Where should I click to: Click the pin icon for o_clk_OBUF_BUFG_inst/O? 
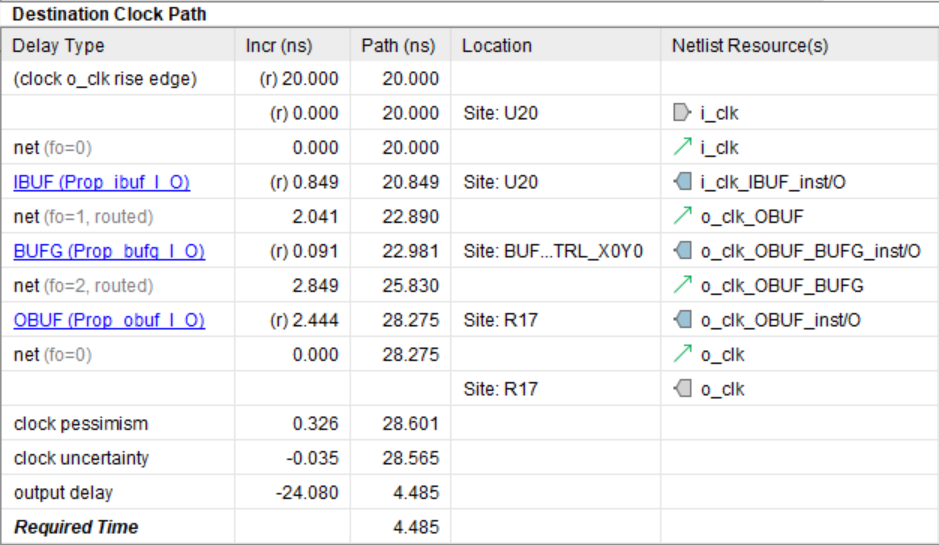(x=682, y=251)
